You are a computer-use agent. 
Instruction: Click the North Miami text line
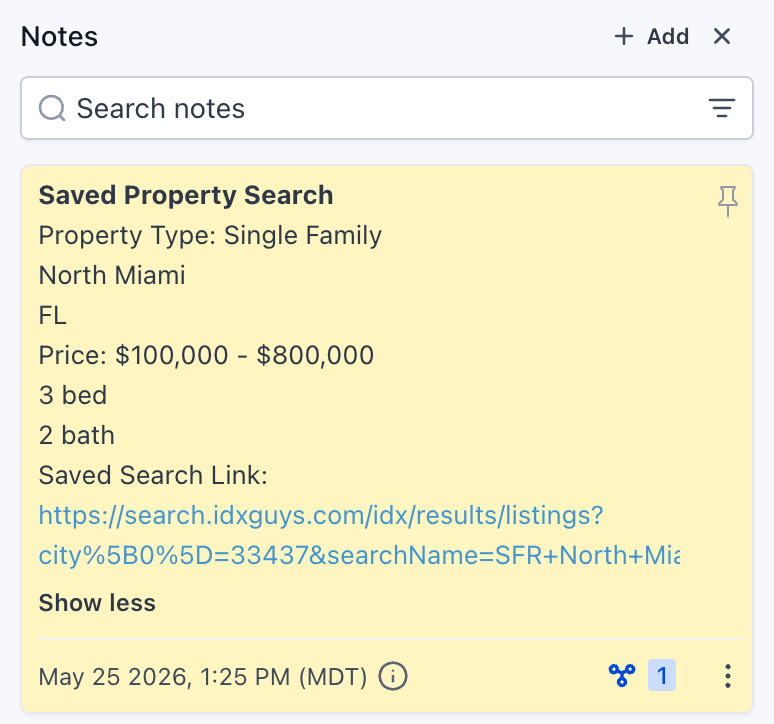pos(112,275)
